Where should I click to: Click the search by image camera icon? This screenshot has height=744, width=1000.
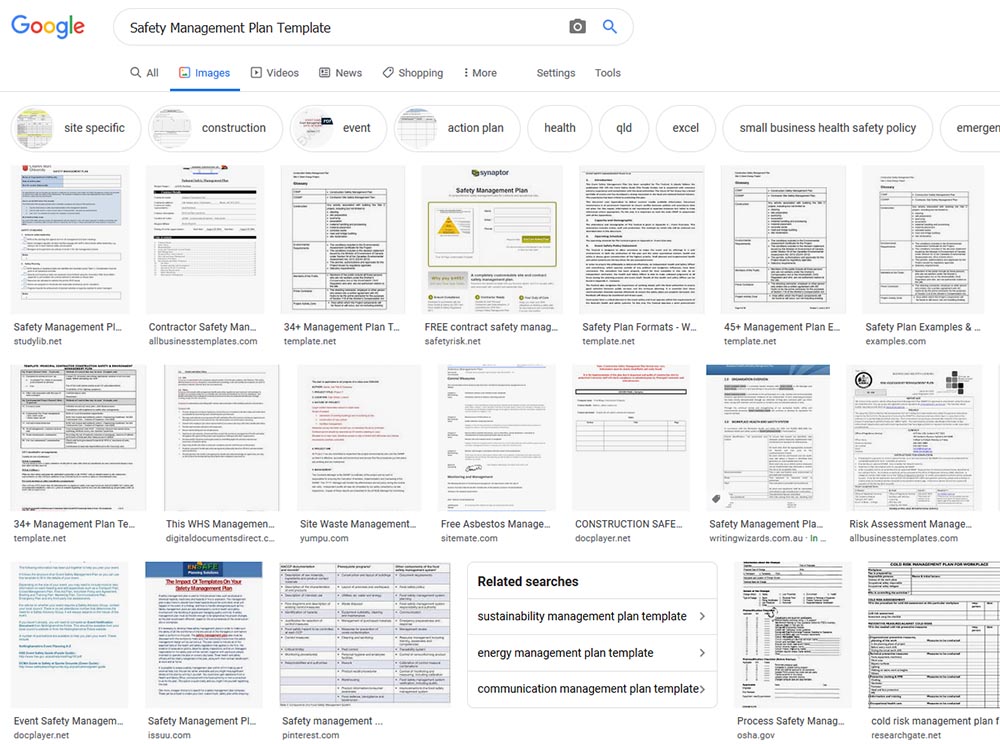click(x=577, y=27)
